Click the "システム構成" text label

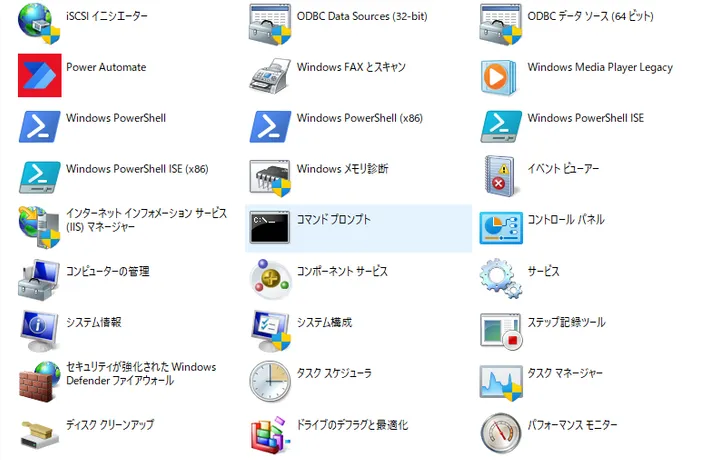[324, 322]
